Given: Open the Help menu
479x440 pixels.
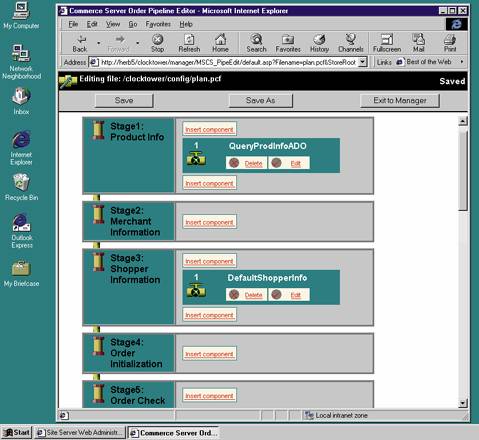Looking at the screenshot, I should (186, 24).
